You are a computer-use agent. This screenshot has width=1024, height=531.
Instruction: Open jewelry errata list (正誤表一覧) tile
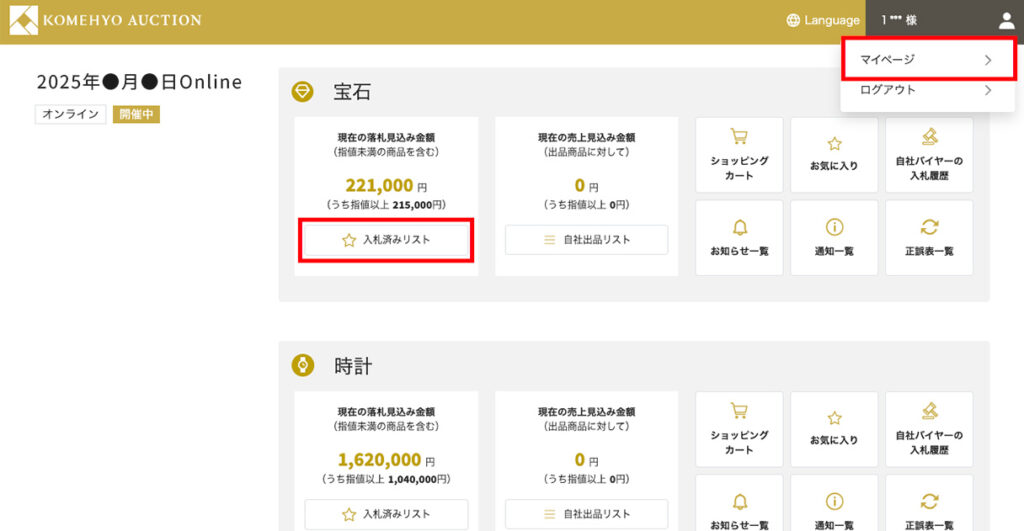pos(929,237)
